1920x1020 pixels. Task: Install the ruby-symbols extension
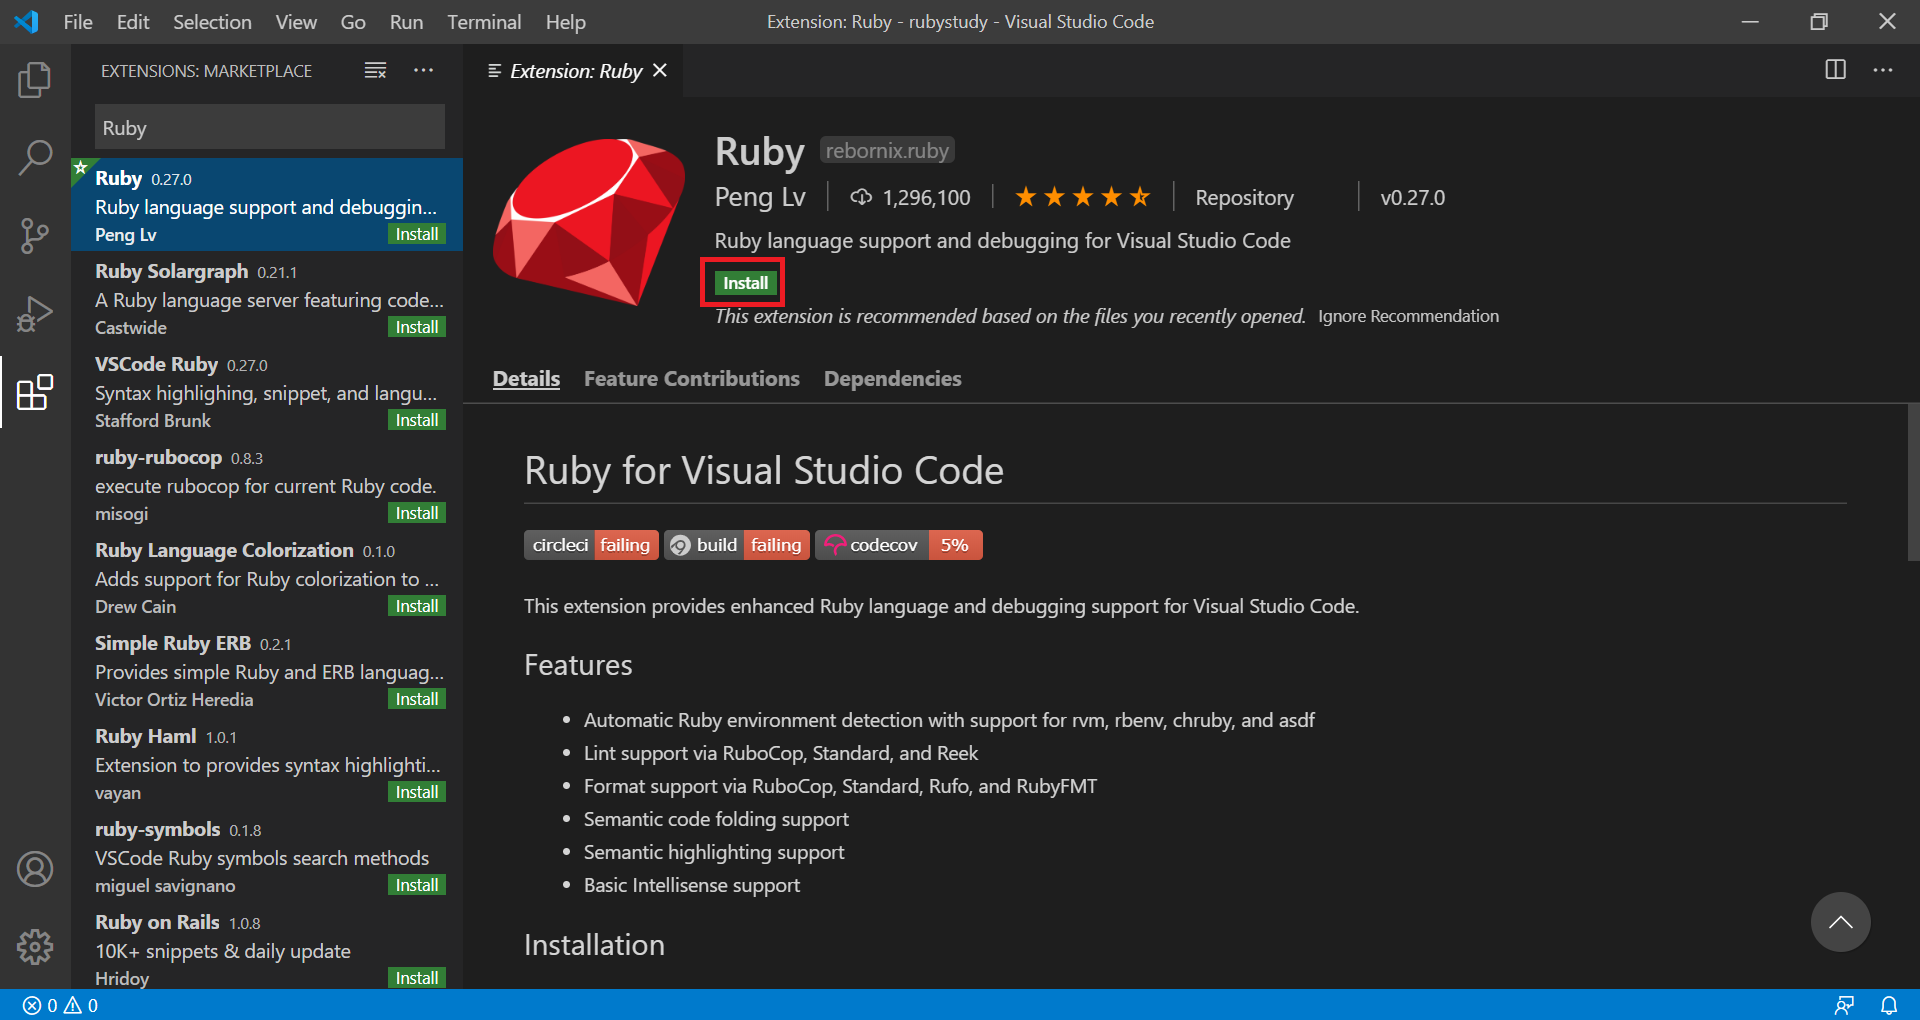click(417, 885)
